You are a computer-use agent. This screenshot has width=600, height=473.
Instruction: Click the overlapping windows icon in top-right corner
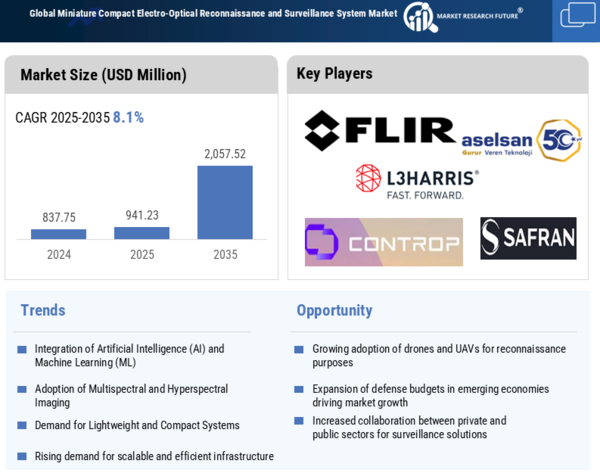coord(577,16)
